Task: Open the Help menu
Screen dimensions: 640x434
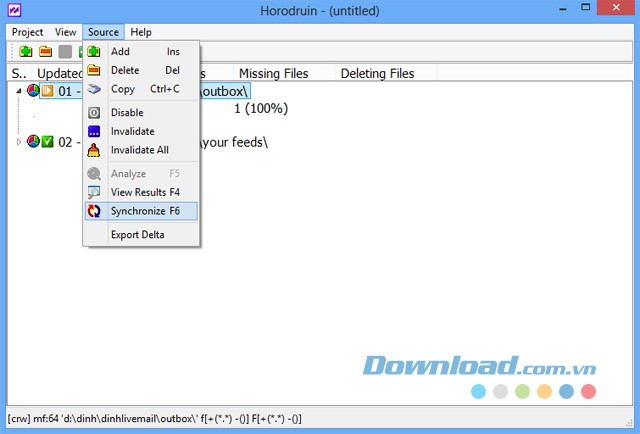Action: point(141,32)
